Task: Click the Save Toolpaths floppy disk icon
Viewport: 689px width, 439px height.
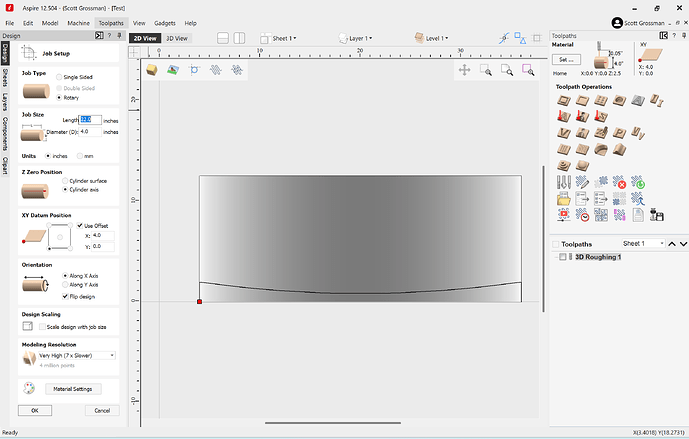Action: point(657,214)
